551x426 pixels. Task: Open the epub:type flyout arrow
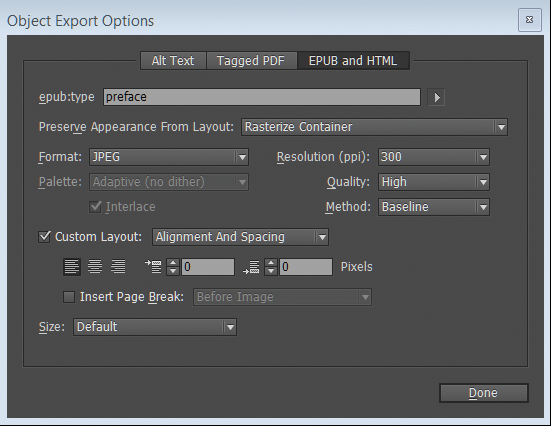click(436, 97)
